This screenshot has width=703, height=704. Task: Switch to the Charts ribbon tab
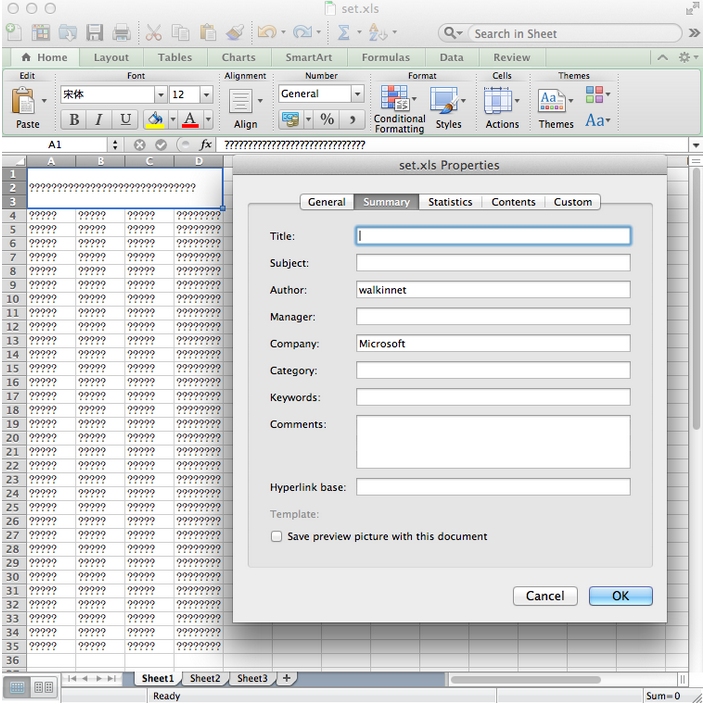pos(238,57)
